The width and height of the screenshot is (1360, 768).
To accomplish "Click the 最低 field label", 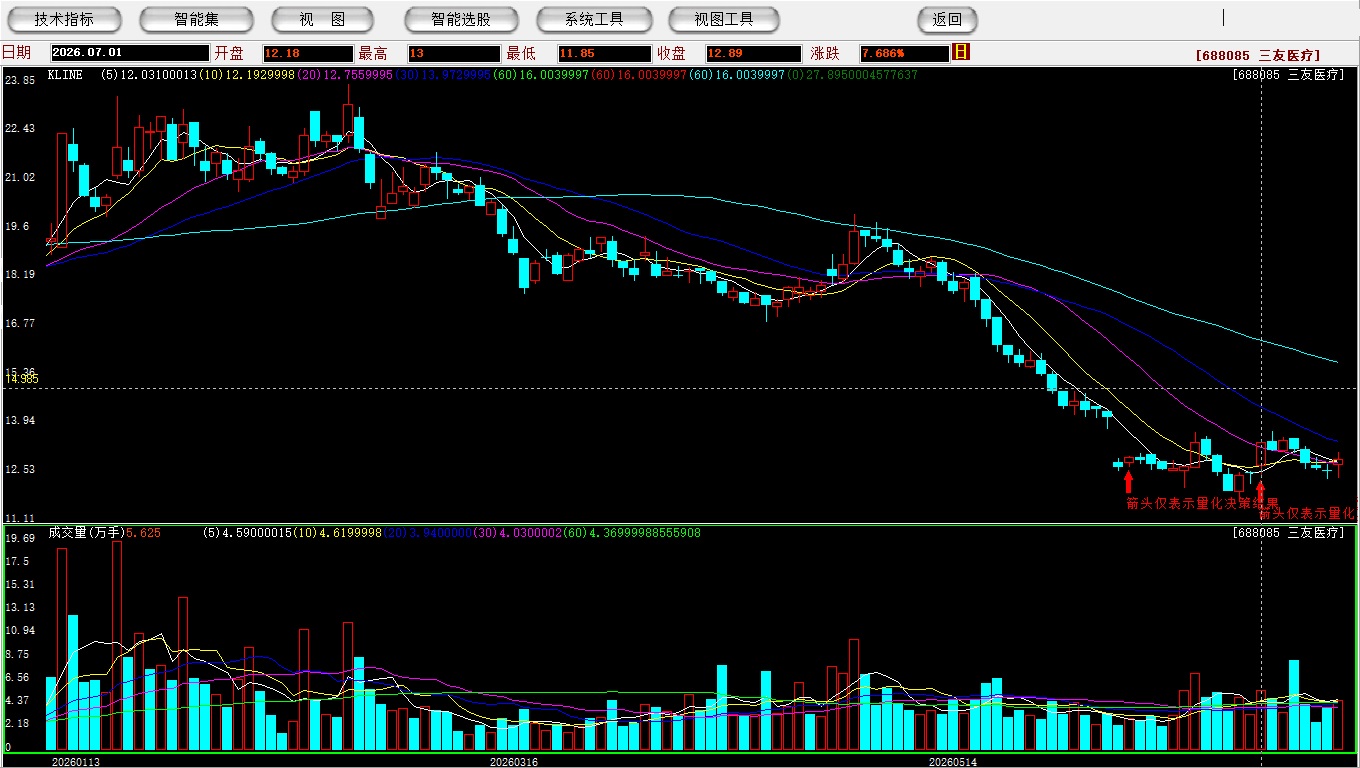I will click(x=522, y=53).
